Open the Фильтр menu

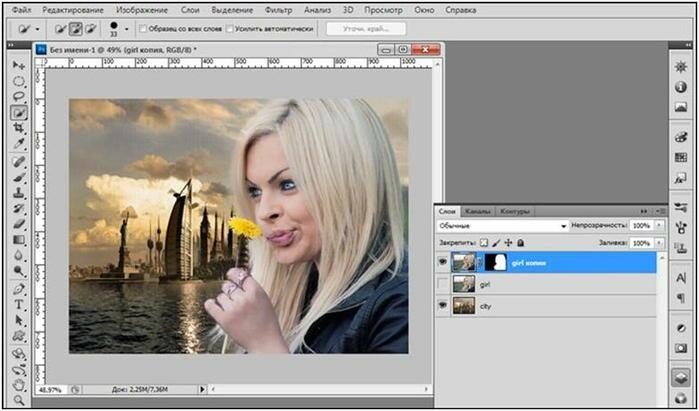click(278, 10)
